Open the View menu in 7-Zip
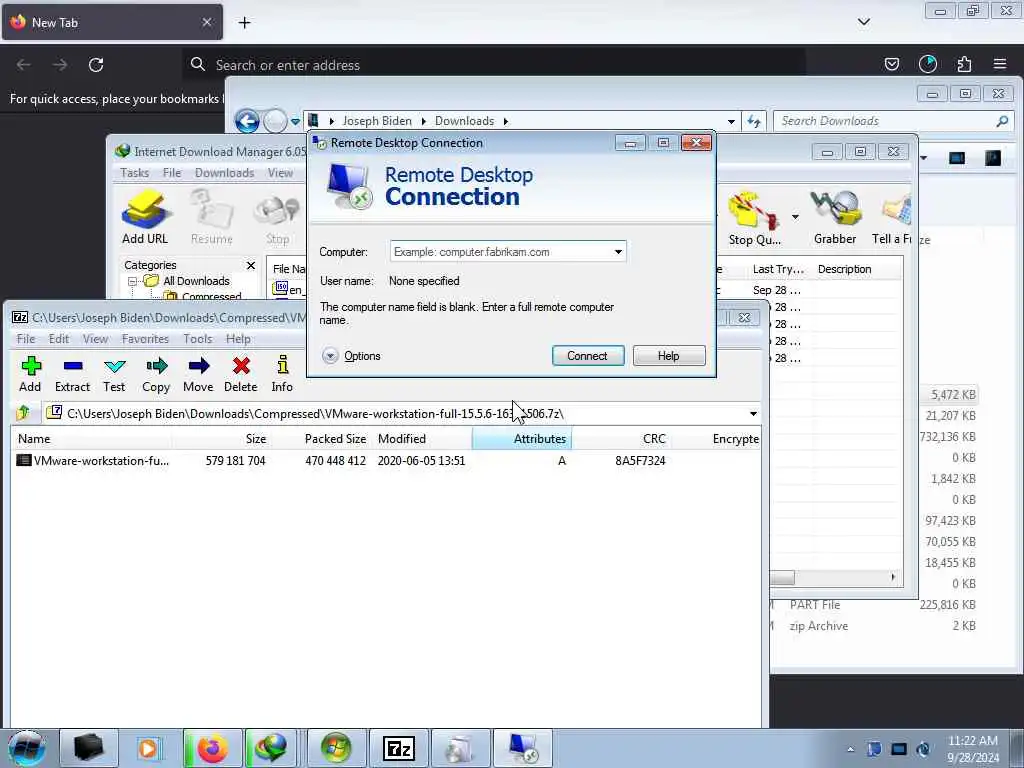Viewport: 1024px width, 768px height. [95, 339]
